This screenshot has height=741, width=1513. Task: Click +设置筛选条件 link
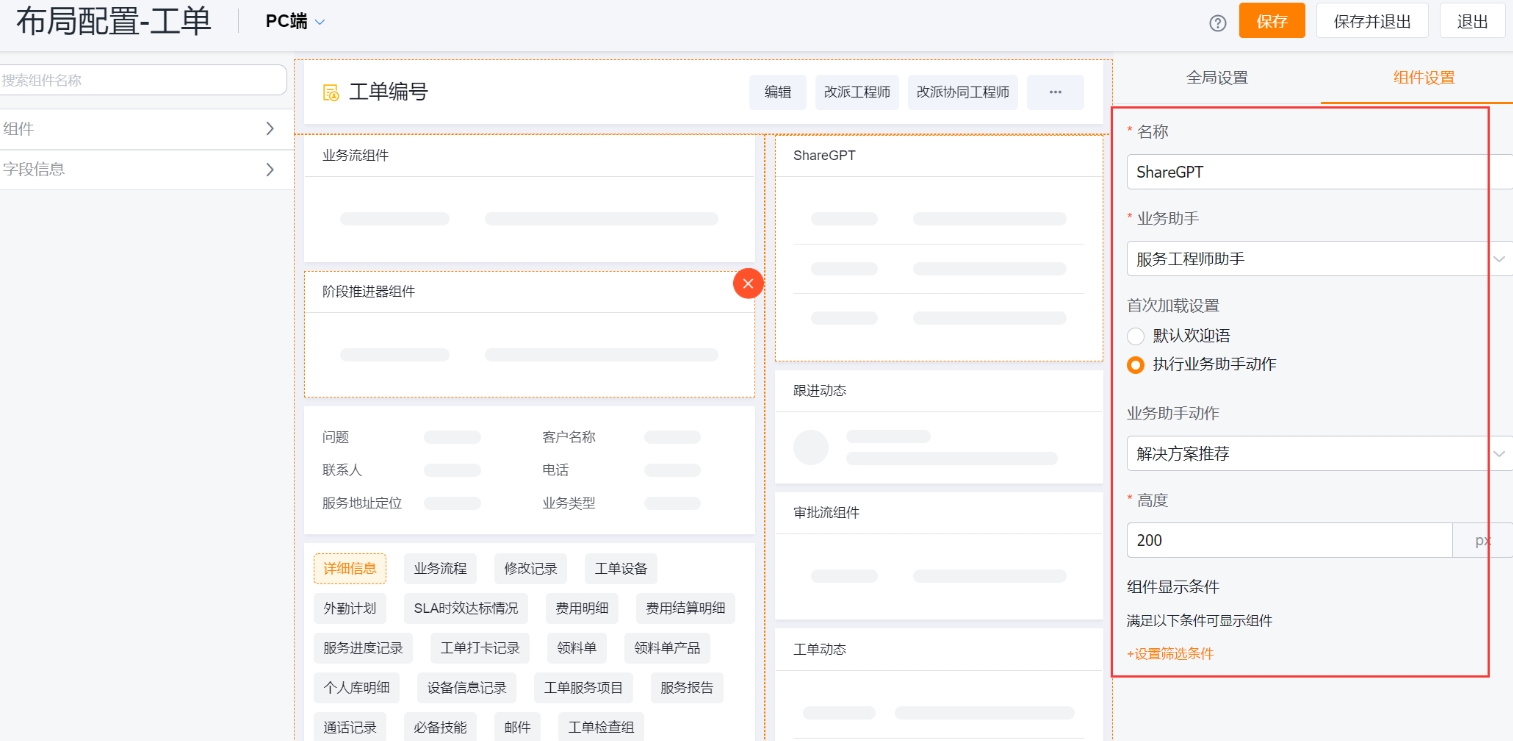(1170, 653)
